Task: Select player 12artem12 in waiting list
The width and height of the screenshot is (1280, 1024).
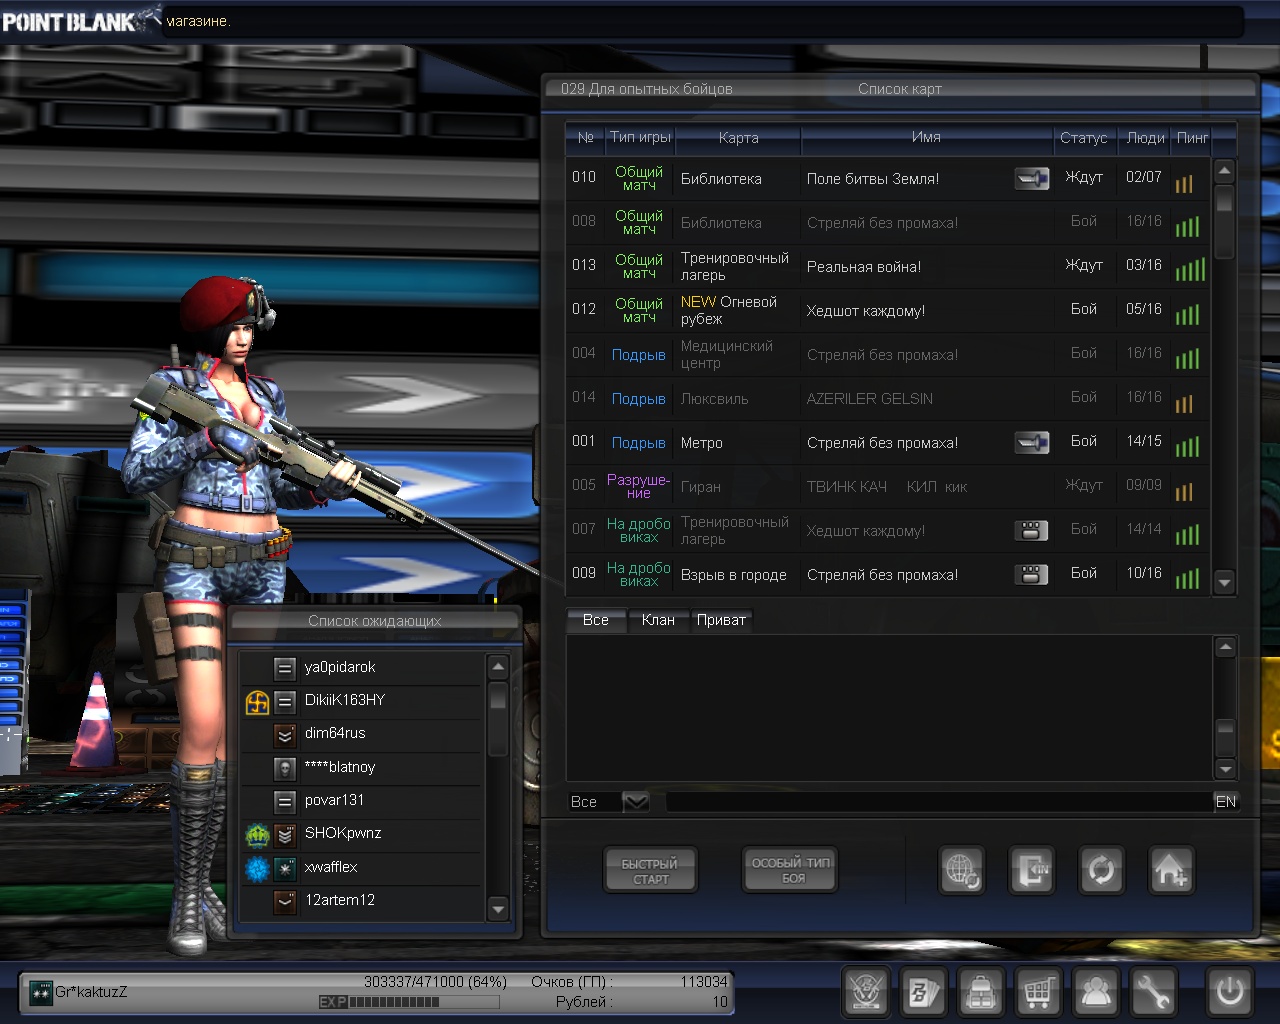Action: click(362, 901)
